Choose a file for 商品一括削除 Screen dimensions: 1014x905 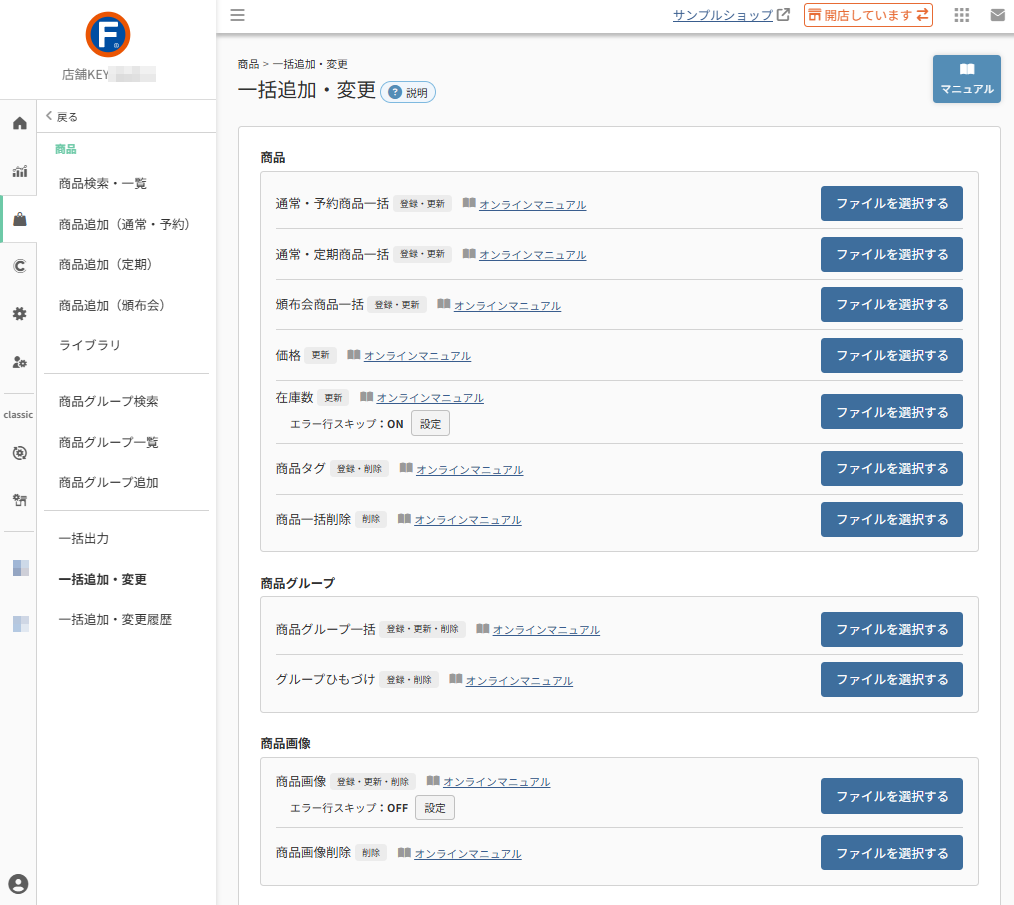[x=891, y=519]
